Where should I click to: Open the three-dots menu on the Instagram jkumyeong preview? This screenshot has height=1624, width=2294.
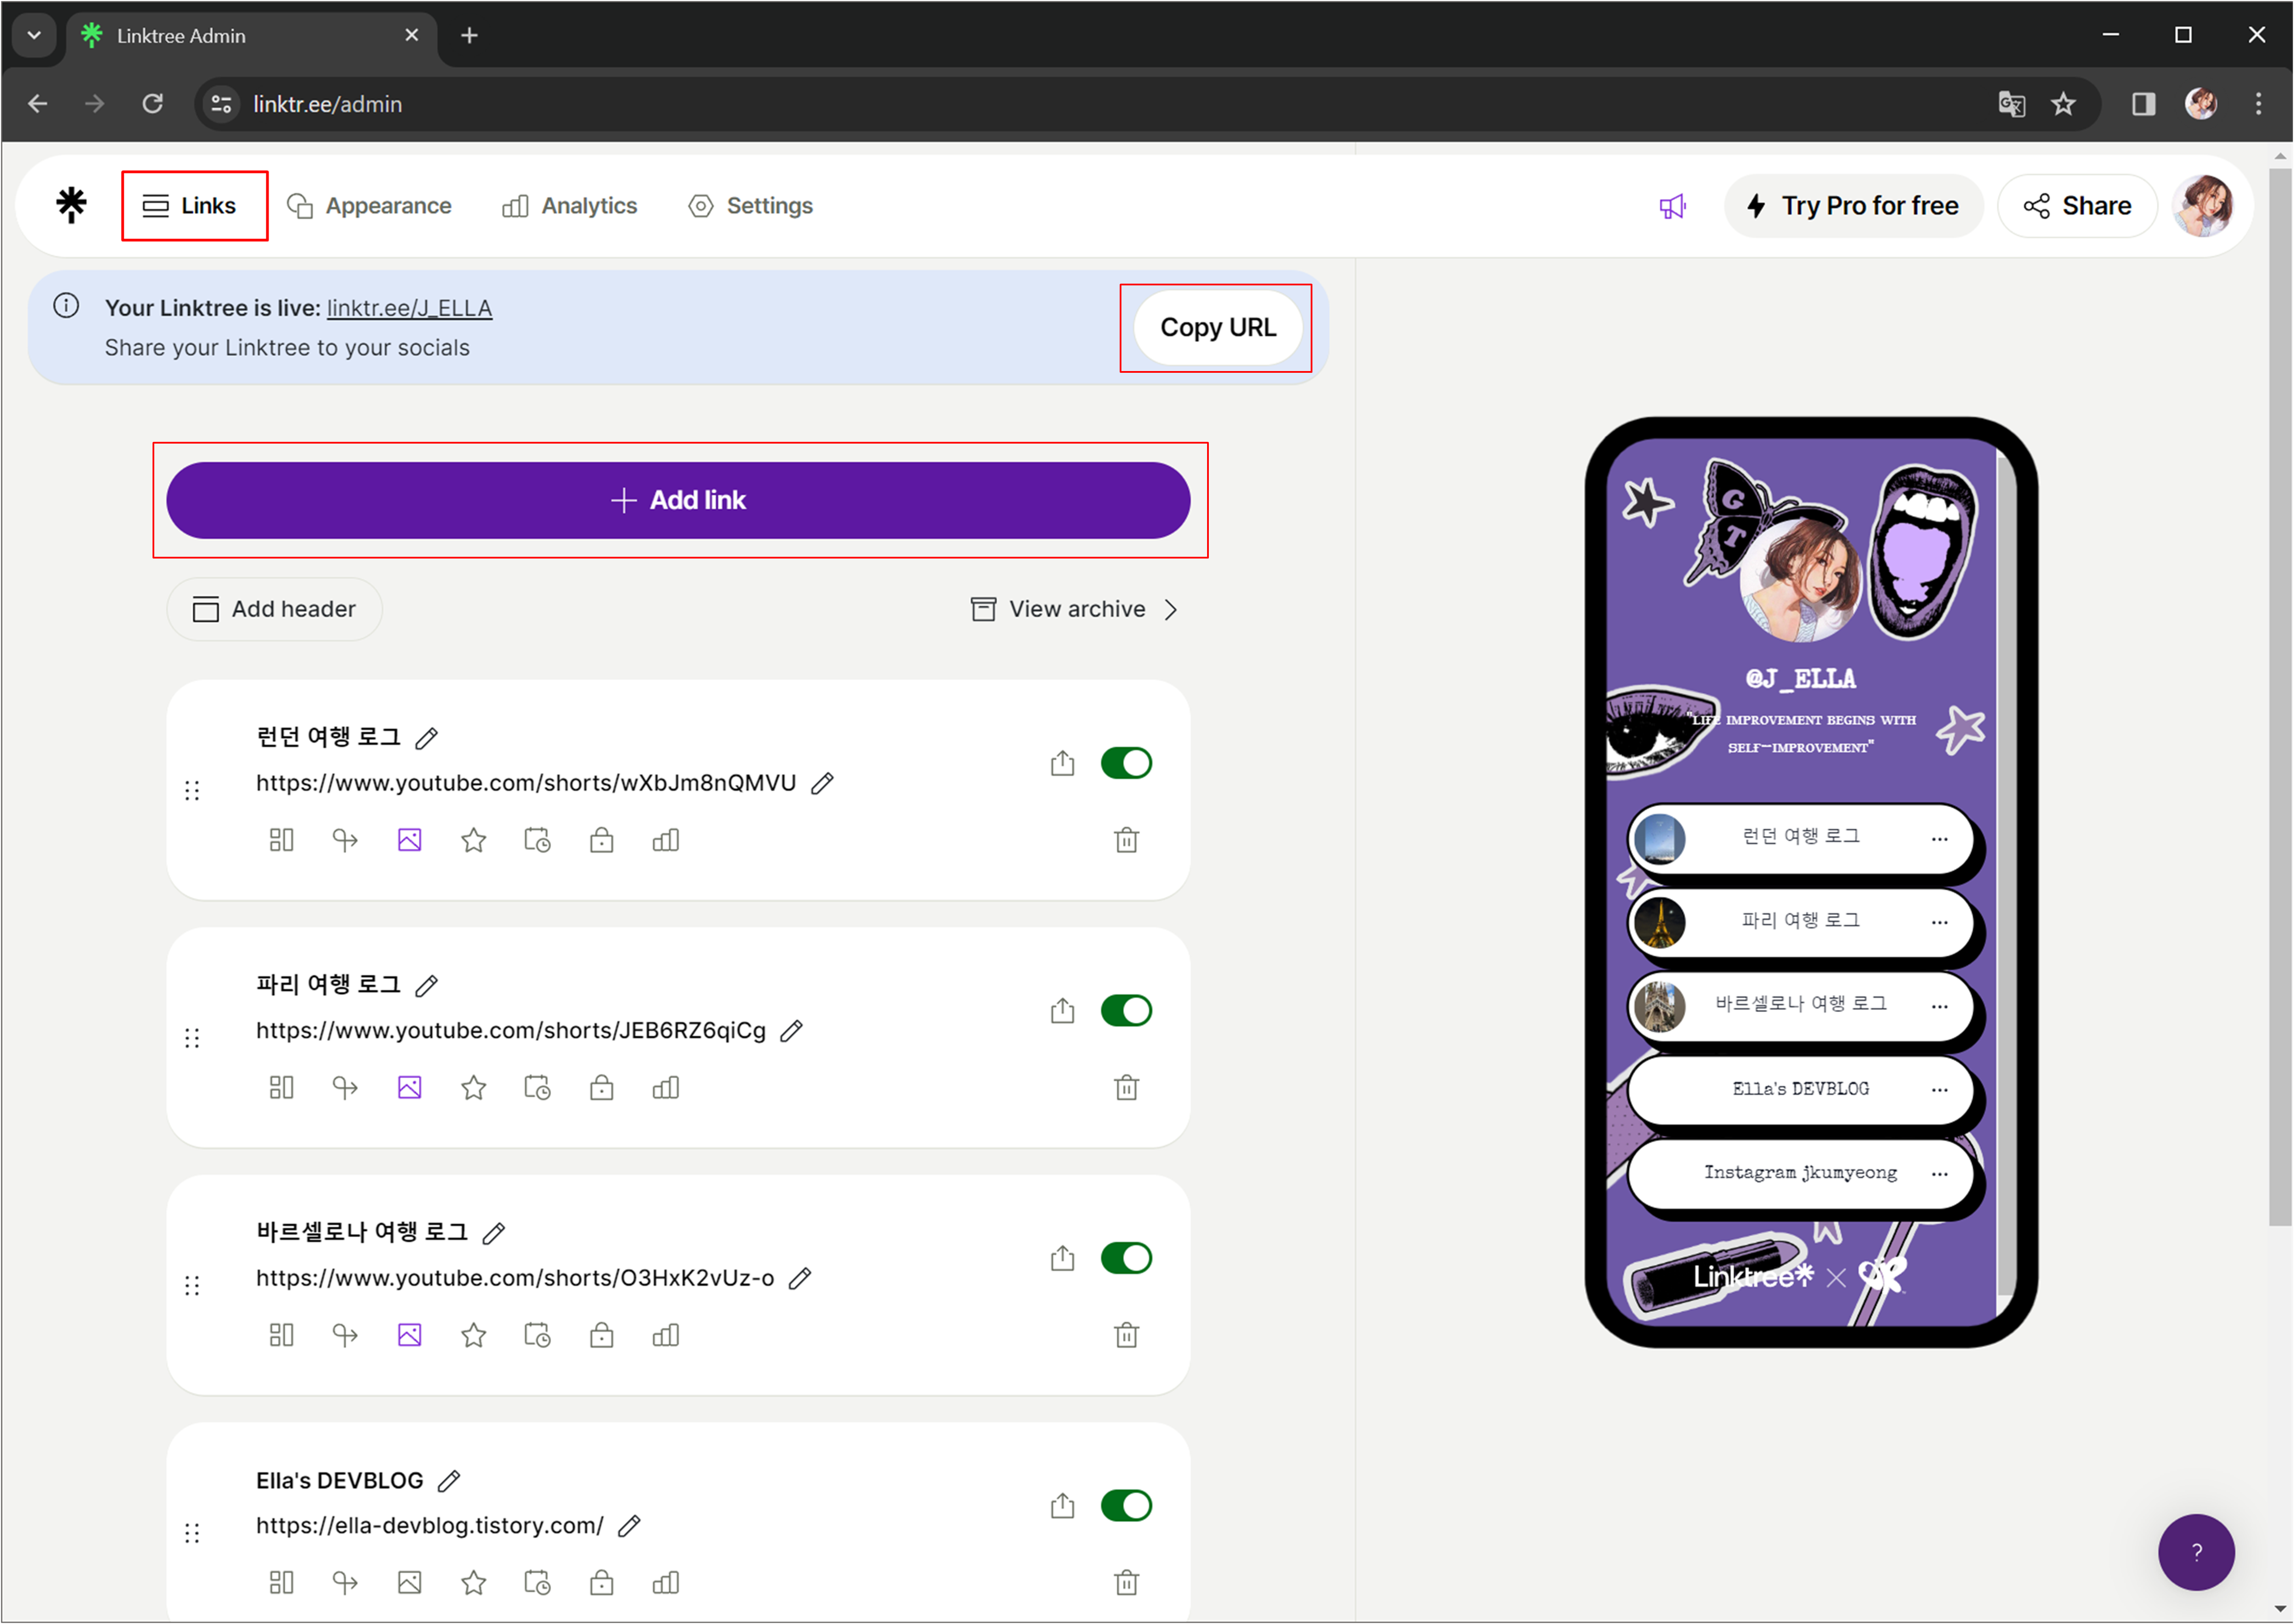pos(1939,1173)
